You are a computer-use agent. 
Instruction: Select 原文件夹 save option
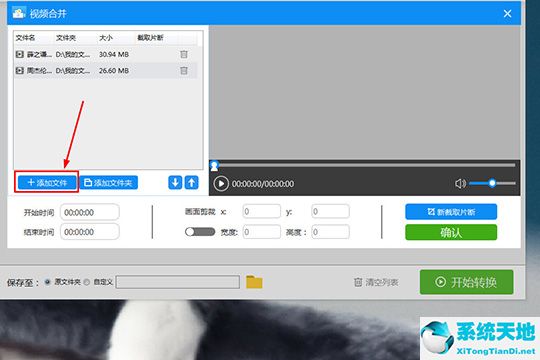(48, 282)
